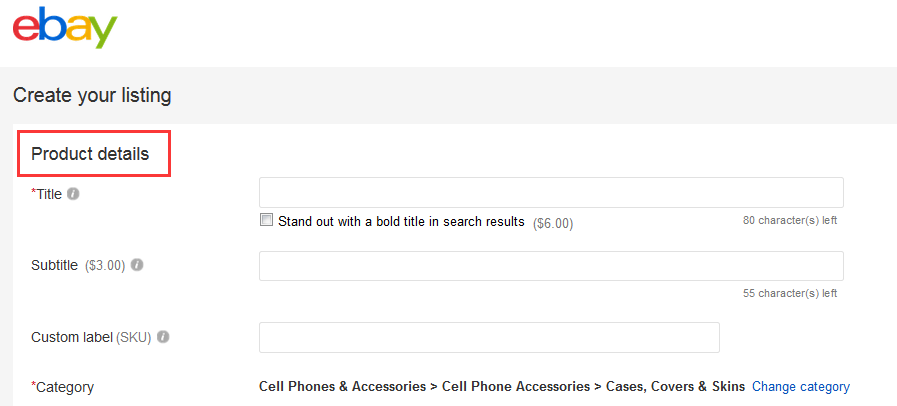Click the '55 character(s) left' counter
The width and height of the screenshot is (897, 406).
(x=789, y=293)
